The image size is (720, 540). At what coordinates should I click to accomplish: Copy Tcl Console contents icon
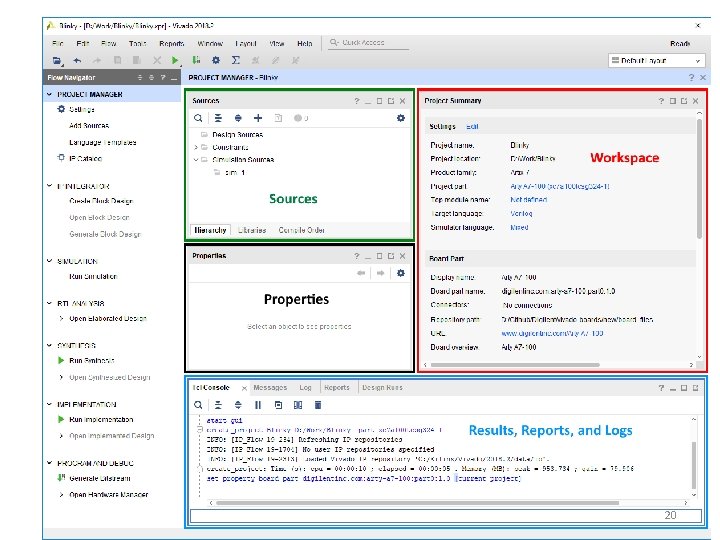278,405
